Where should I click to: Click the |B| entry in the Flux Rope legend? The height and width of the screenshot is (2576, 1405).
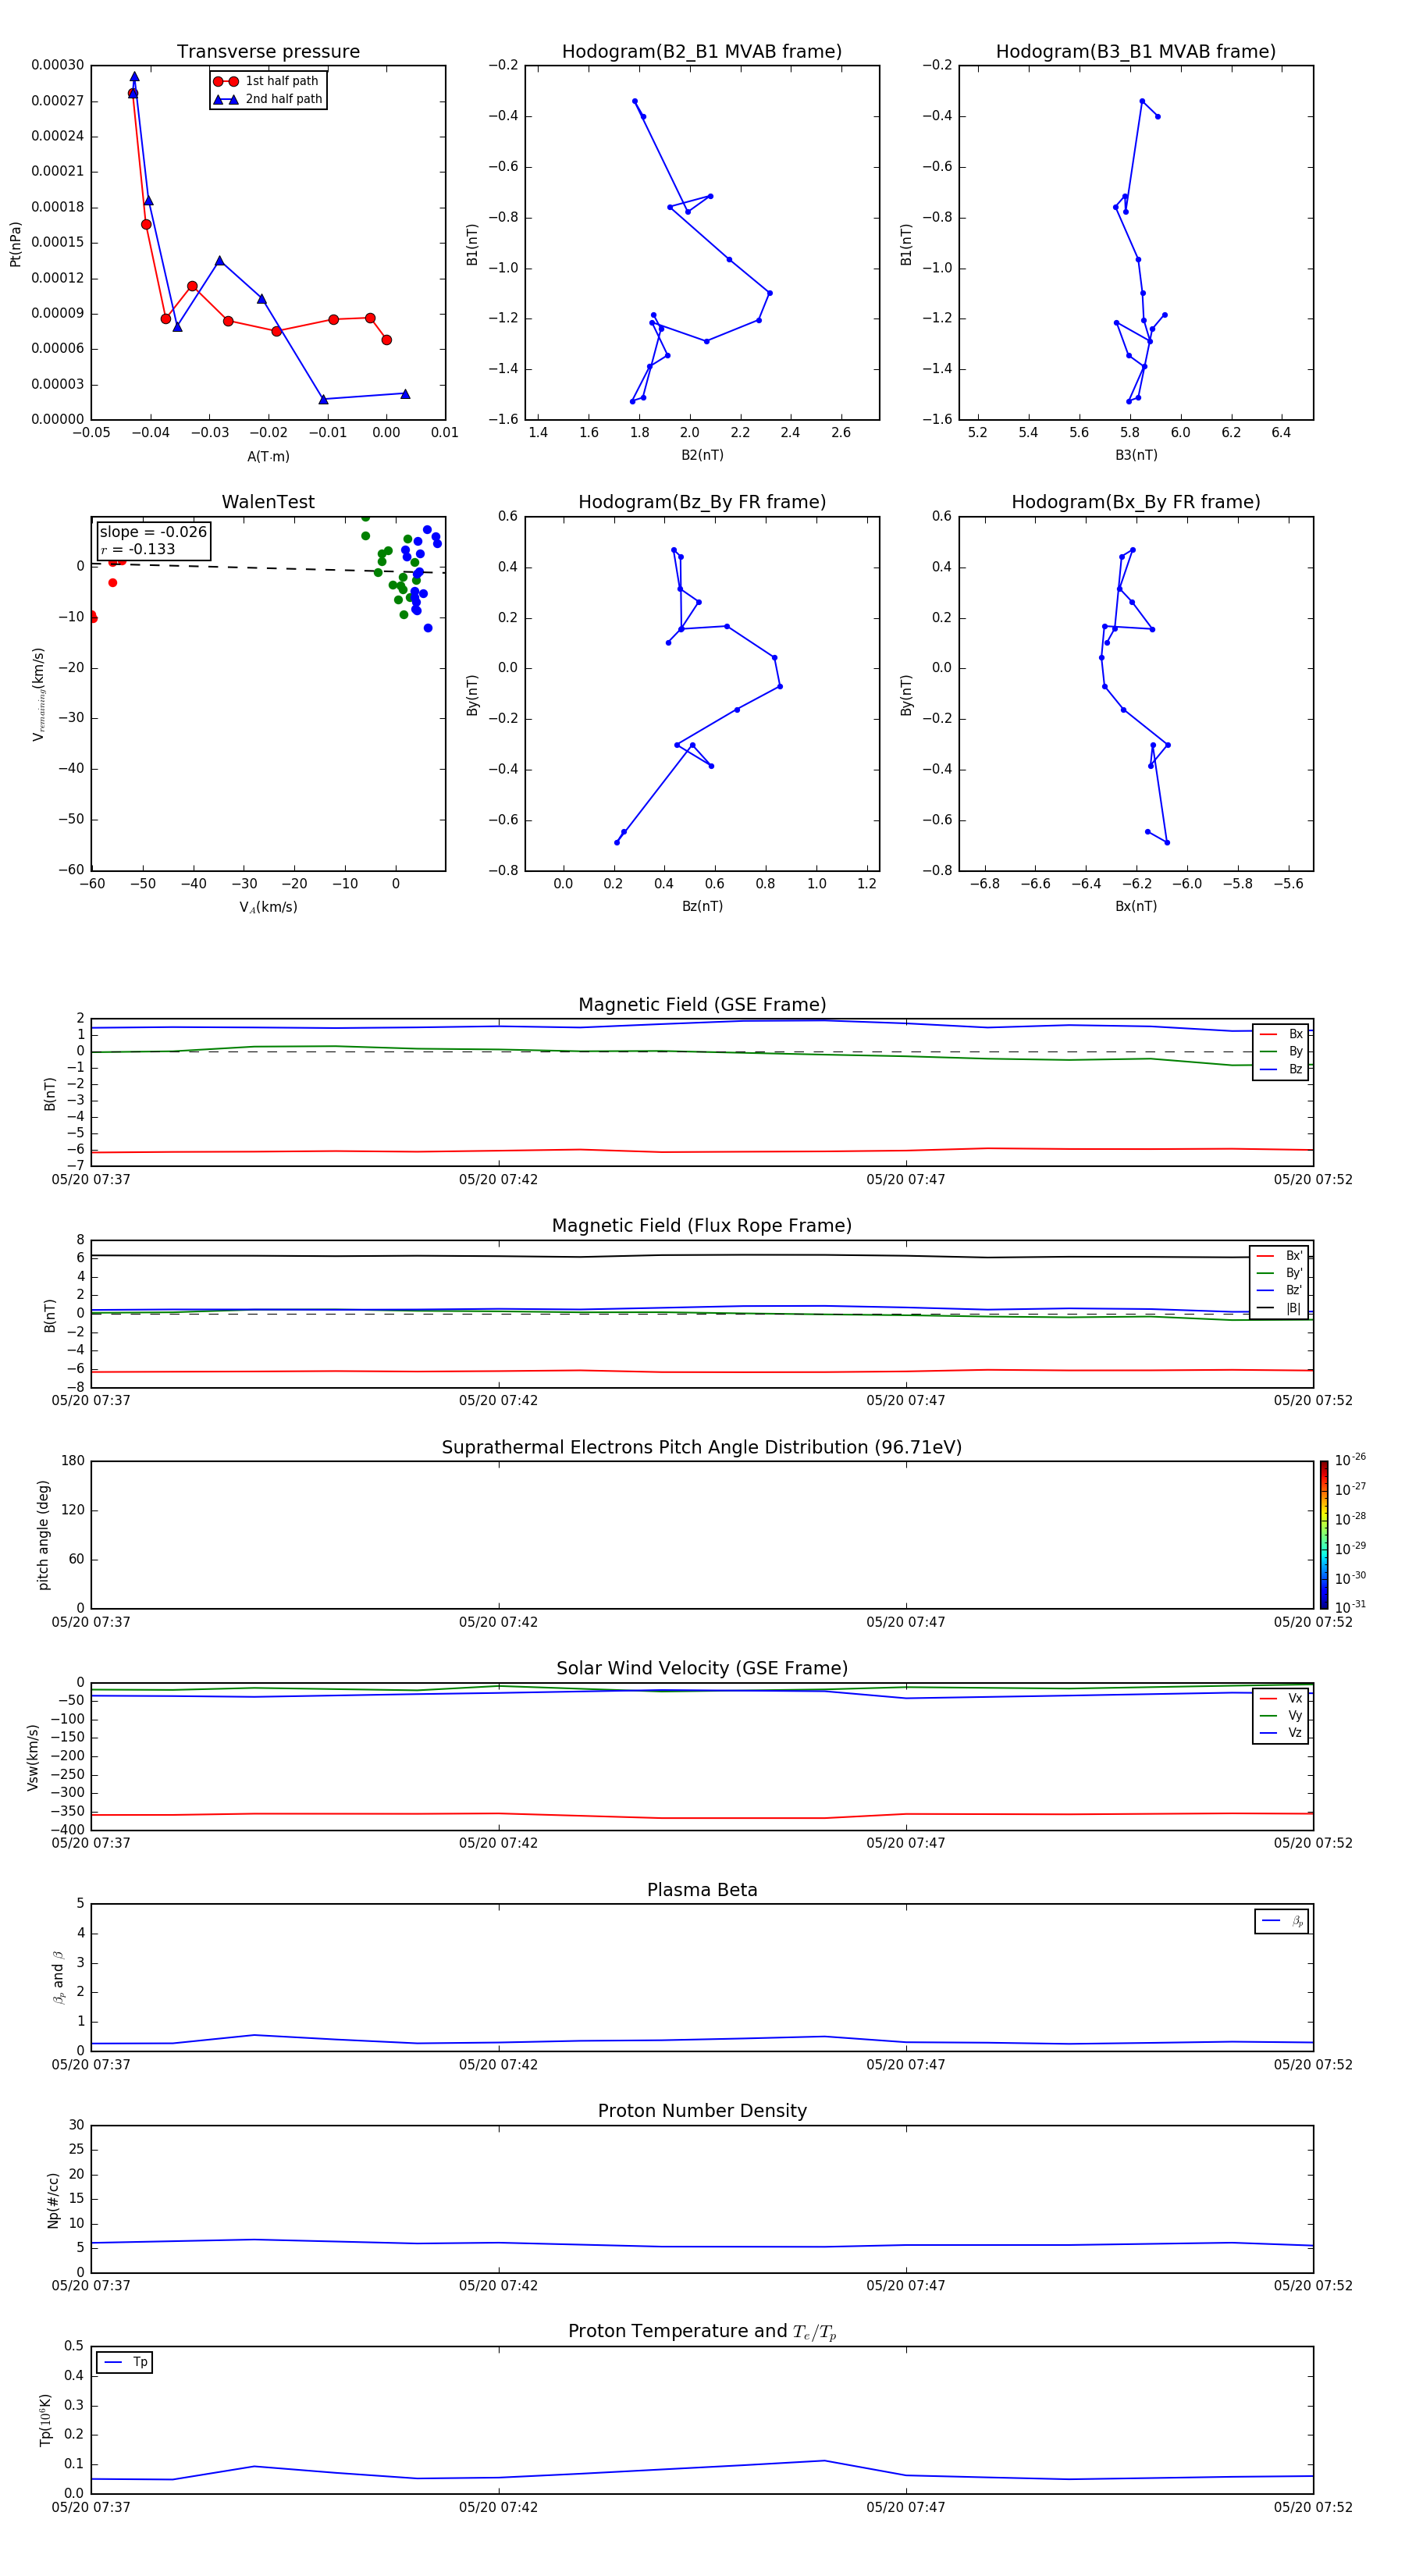click(x=1280, y=1308)
